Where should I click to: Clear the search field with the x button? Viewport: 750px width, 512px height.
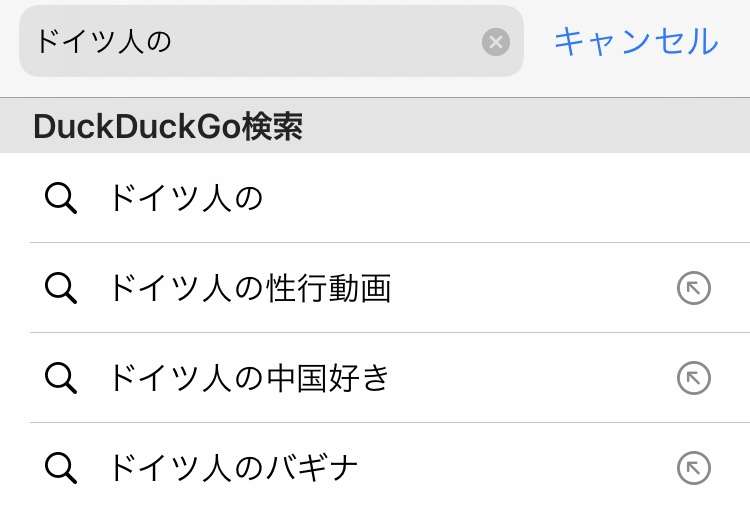coord(496,42)
